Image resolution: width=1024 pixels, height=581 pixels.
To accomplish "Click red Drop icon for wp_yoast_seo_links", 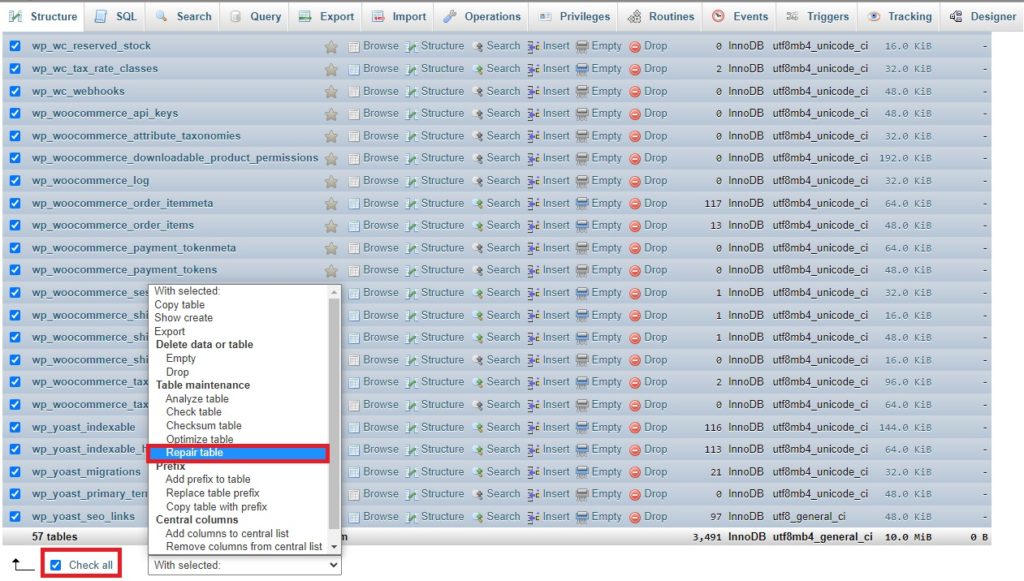I will [635, 517].
